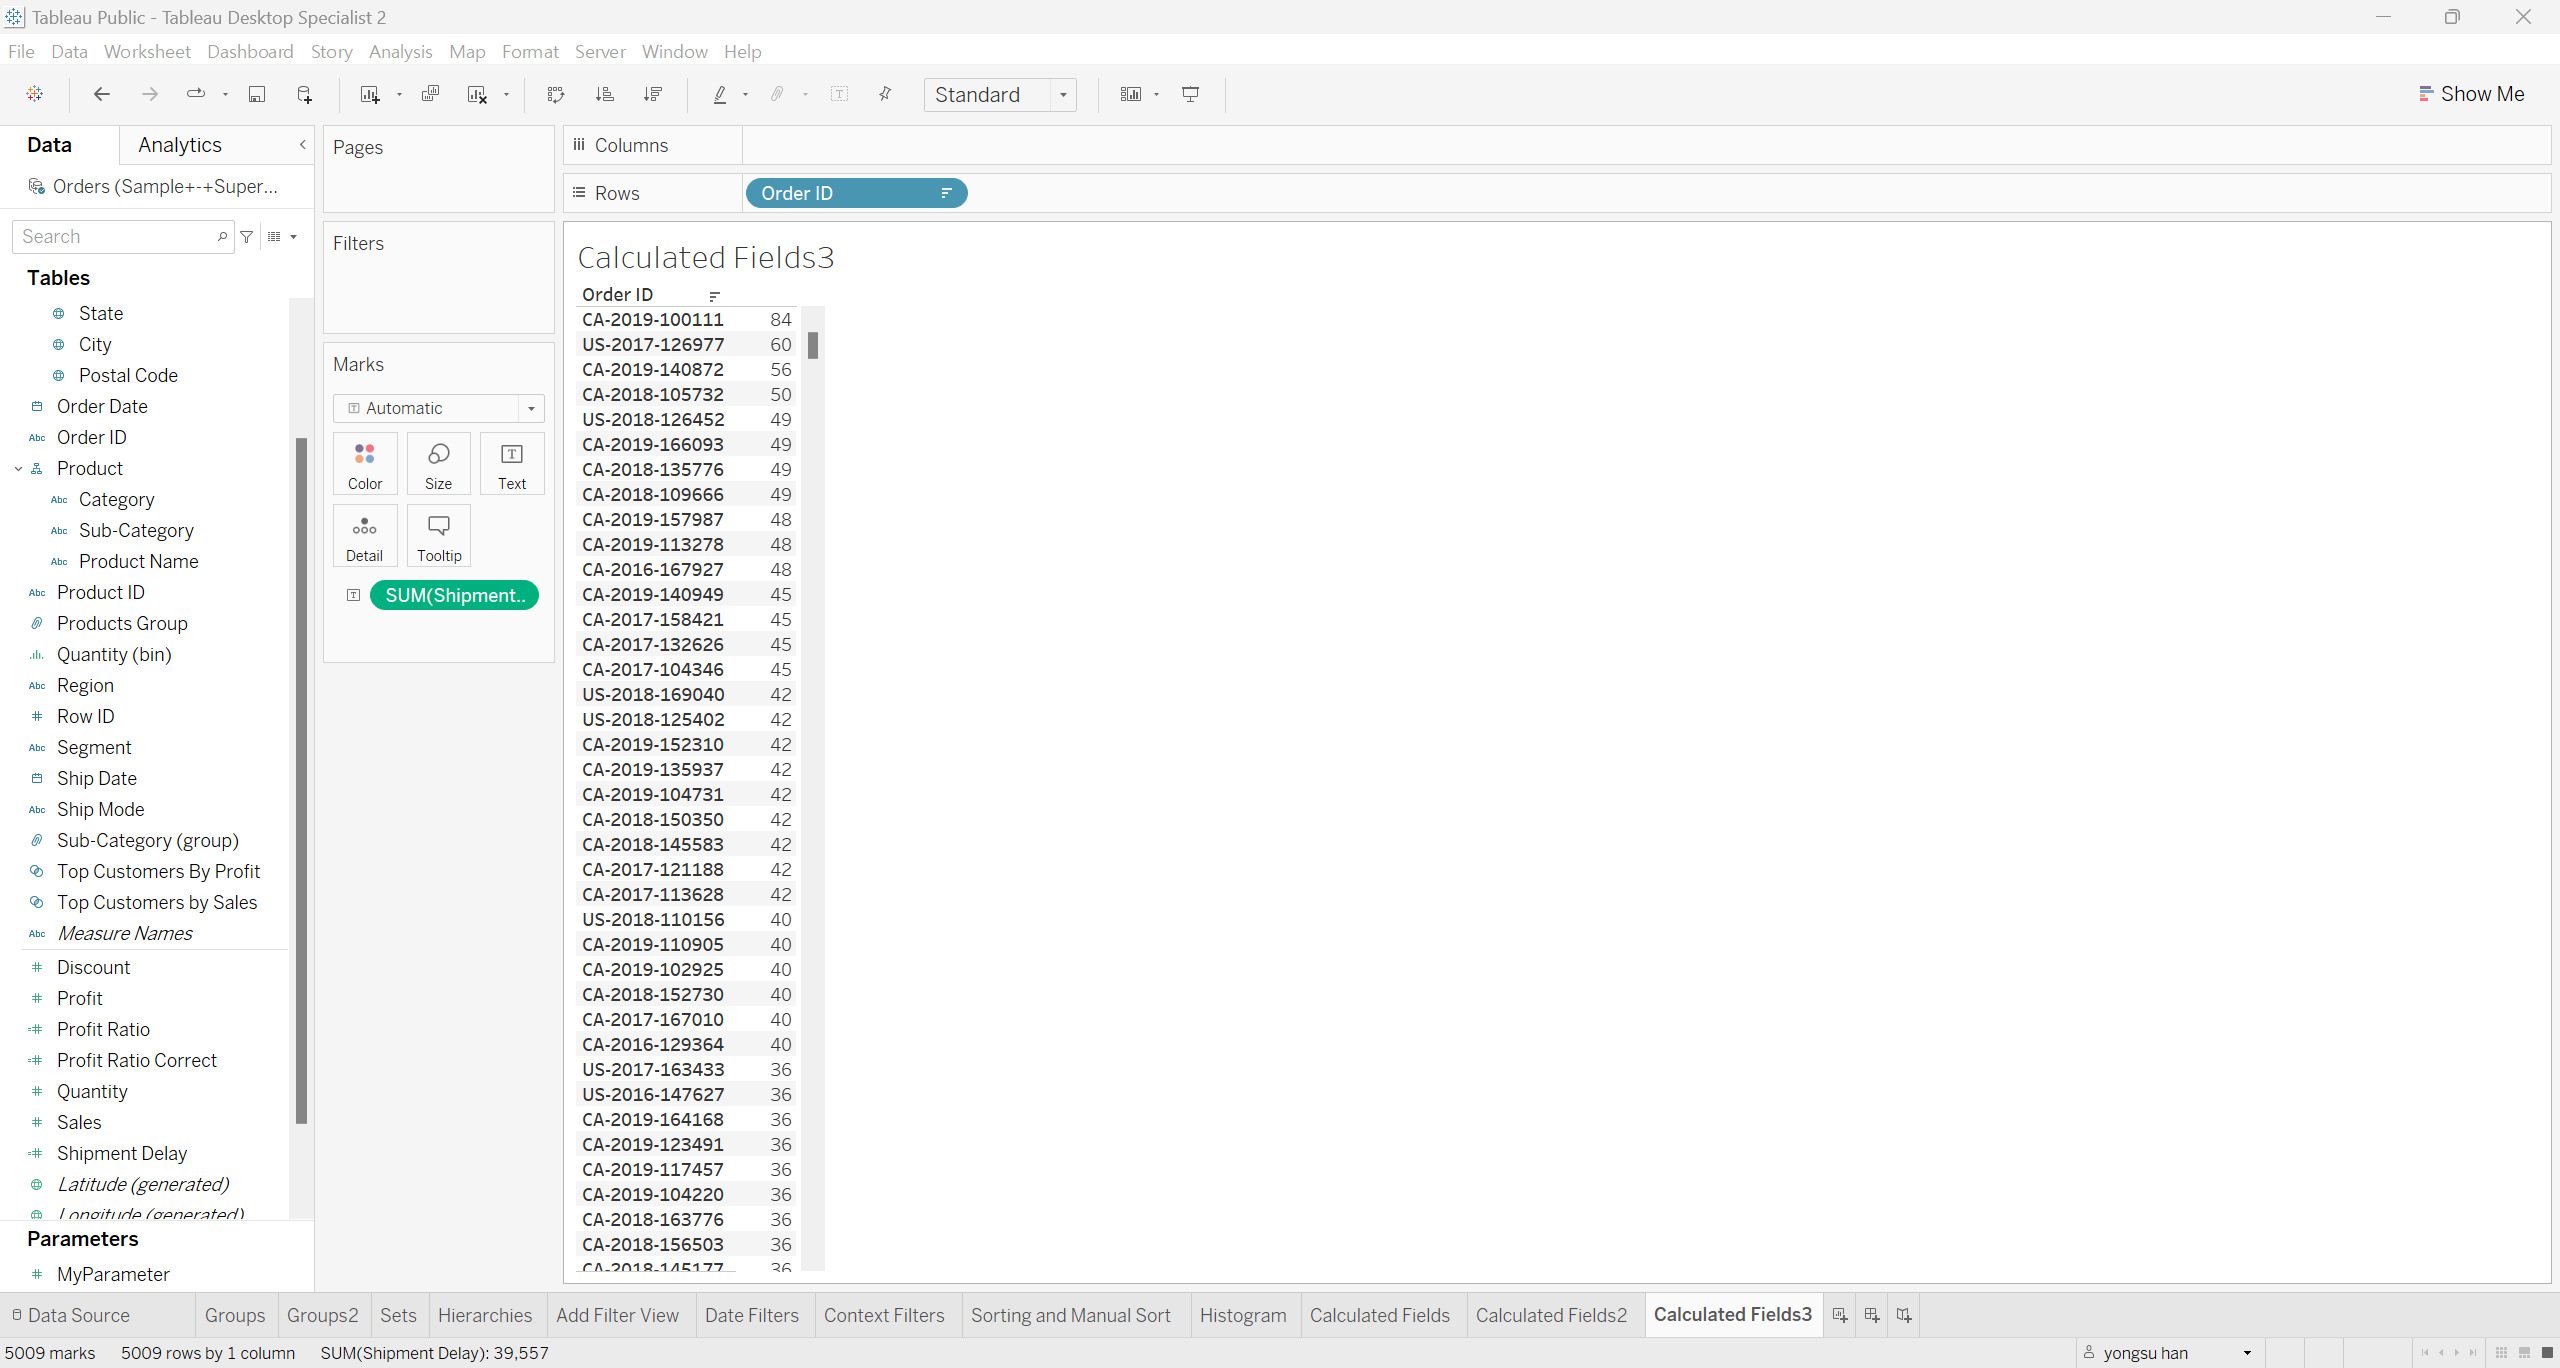This screenshot has width=2560, height=1368.
Task: Click the Tooltip button in the Marks card
Action: (438, 536)
